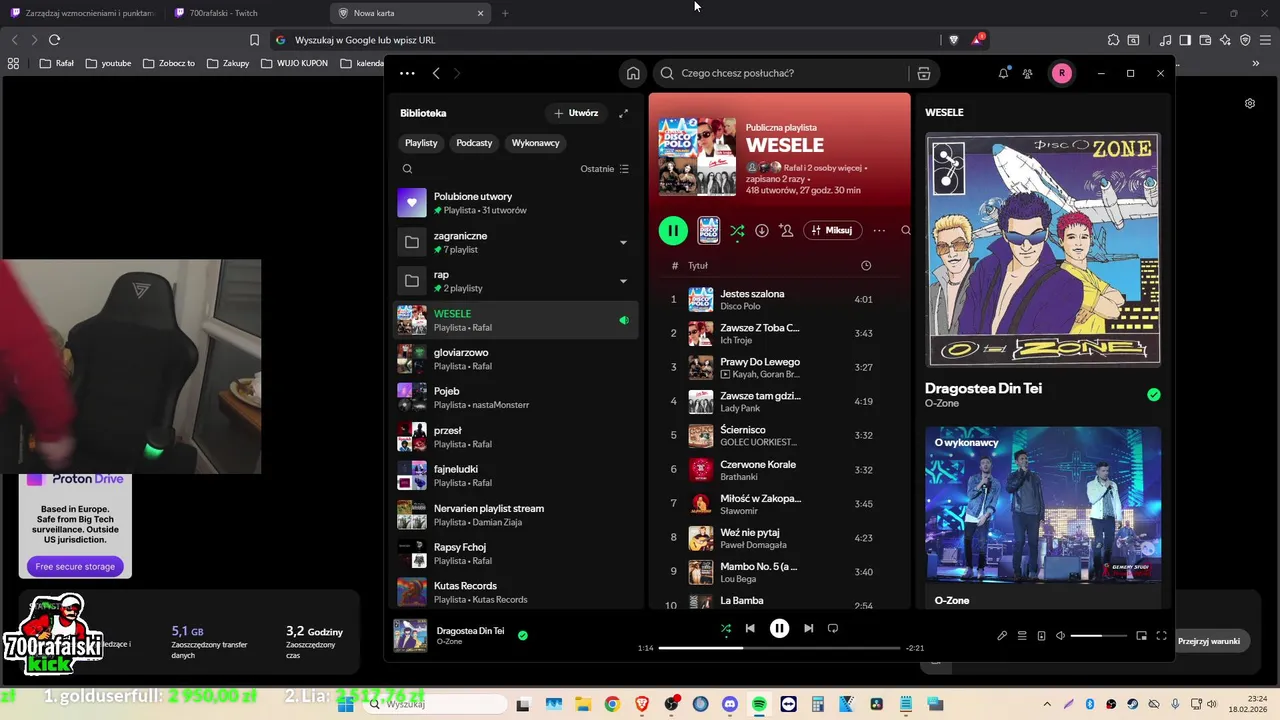Toggle shuffle in WESELE playlist header

coord(737,230)
